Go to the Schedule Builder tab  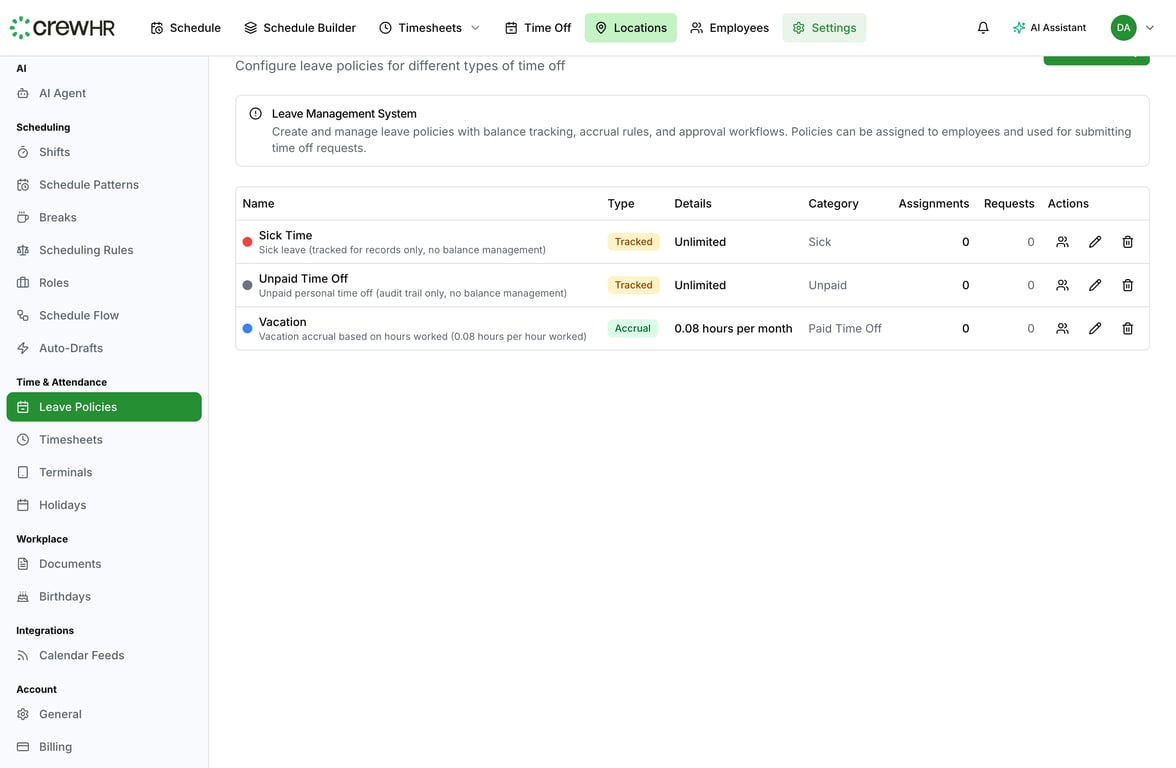point(300,28)
